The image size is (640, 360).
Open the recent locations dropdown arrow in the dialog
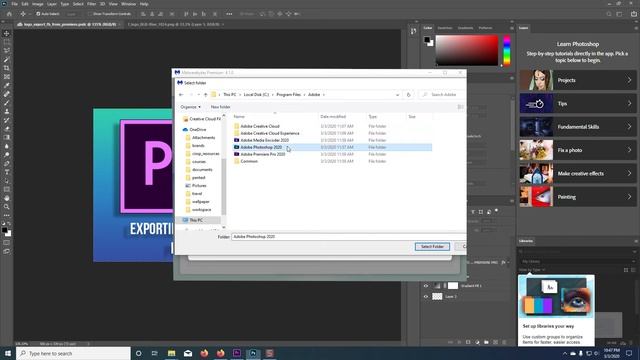pyautogui.click(x=199, y=95)
